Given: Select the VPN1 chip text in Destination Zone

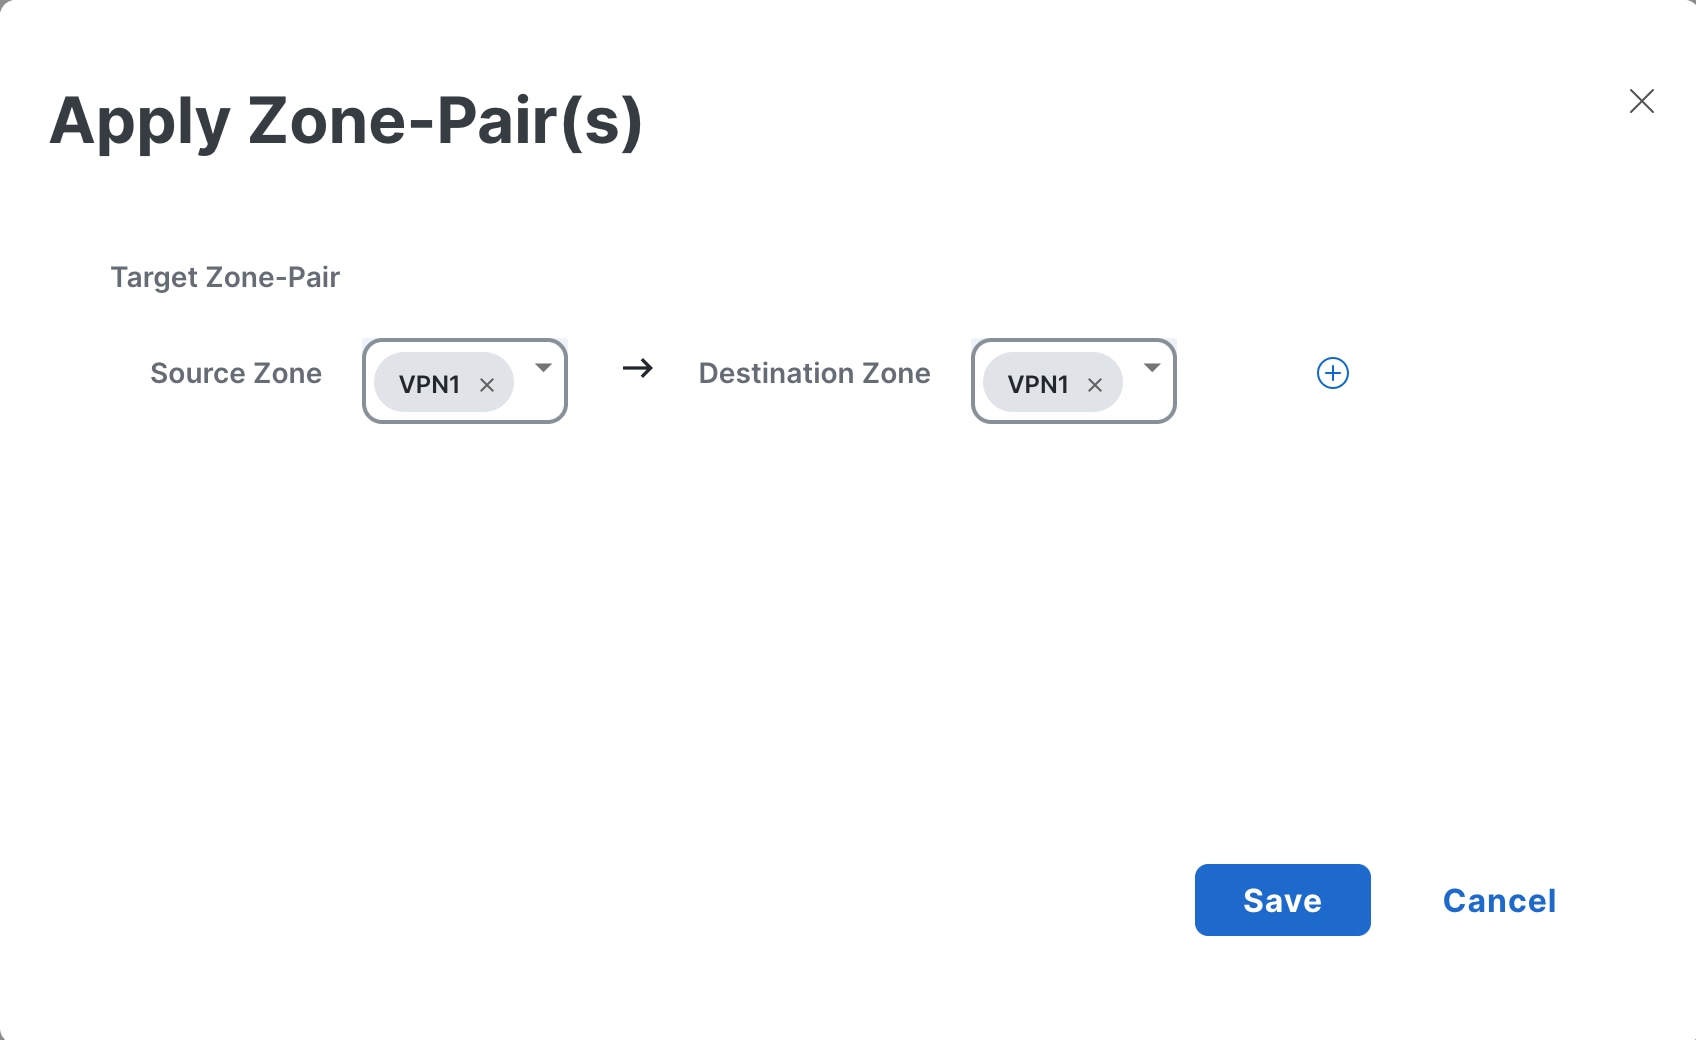Looking at the screenshot, I should pyautogui.click(x=1037, y=385).
